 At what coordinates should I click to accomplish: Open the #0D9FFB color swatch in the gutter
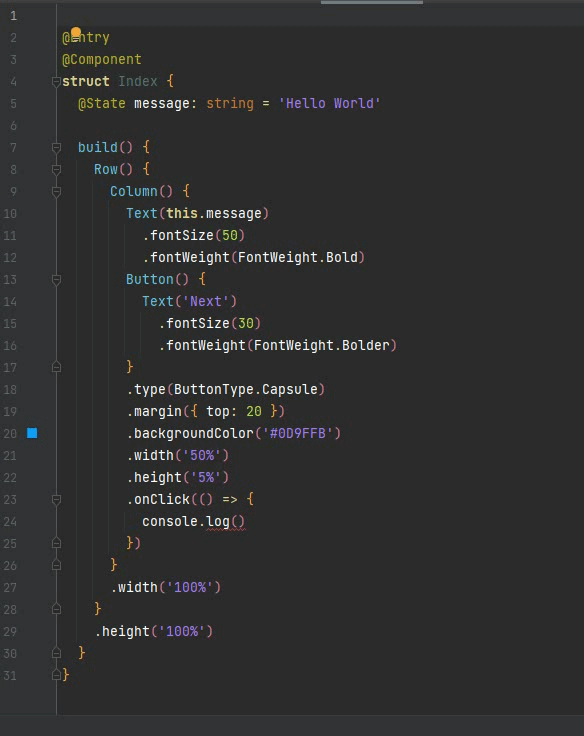tap(32, 433)
